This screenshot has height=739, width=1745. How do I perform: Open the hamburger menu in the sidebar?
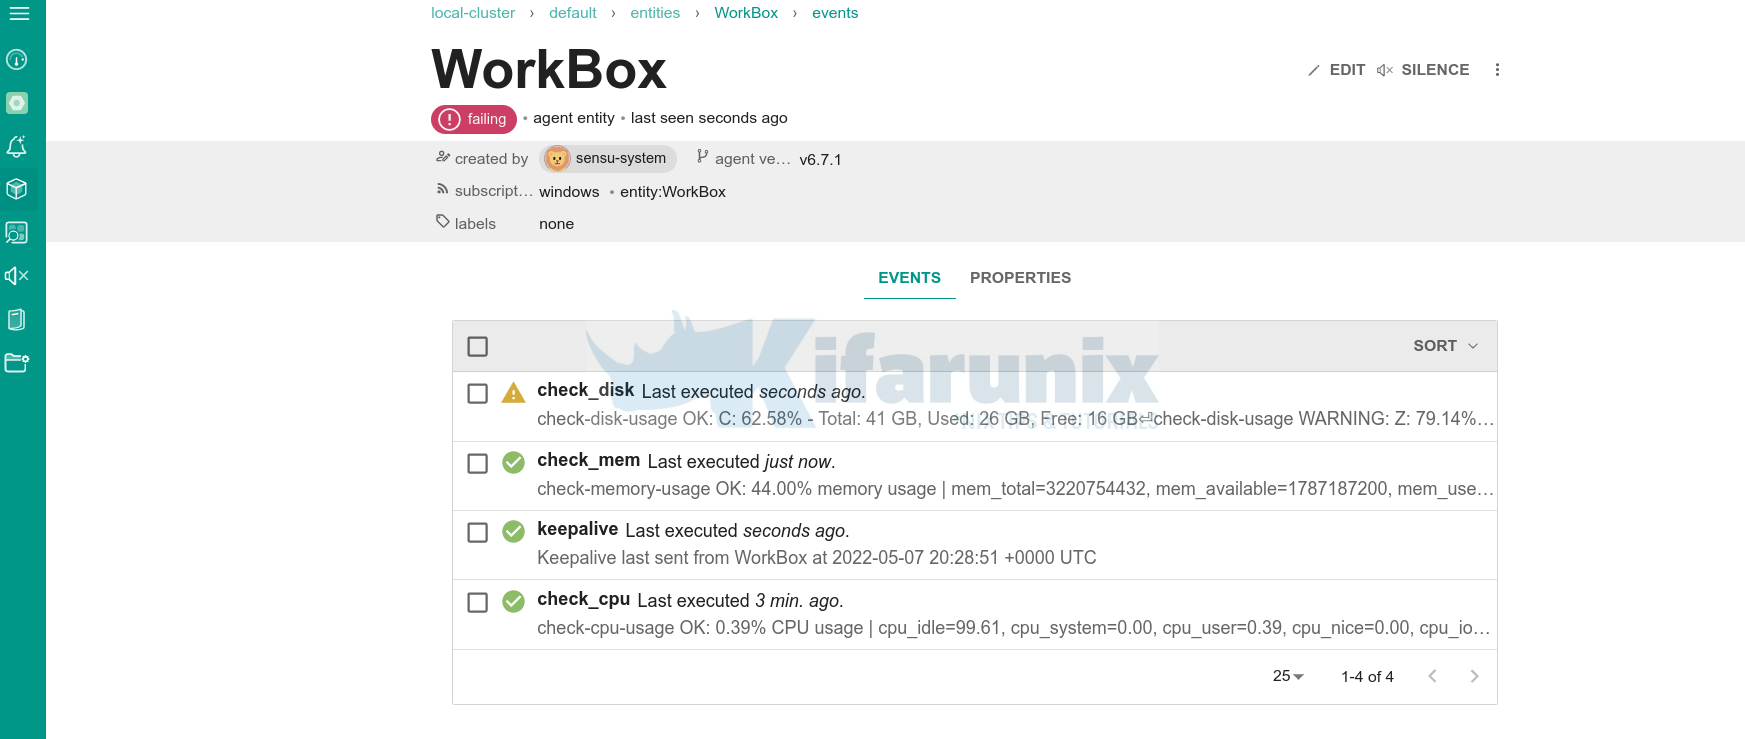tap(18, 14)
